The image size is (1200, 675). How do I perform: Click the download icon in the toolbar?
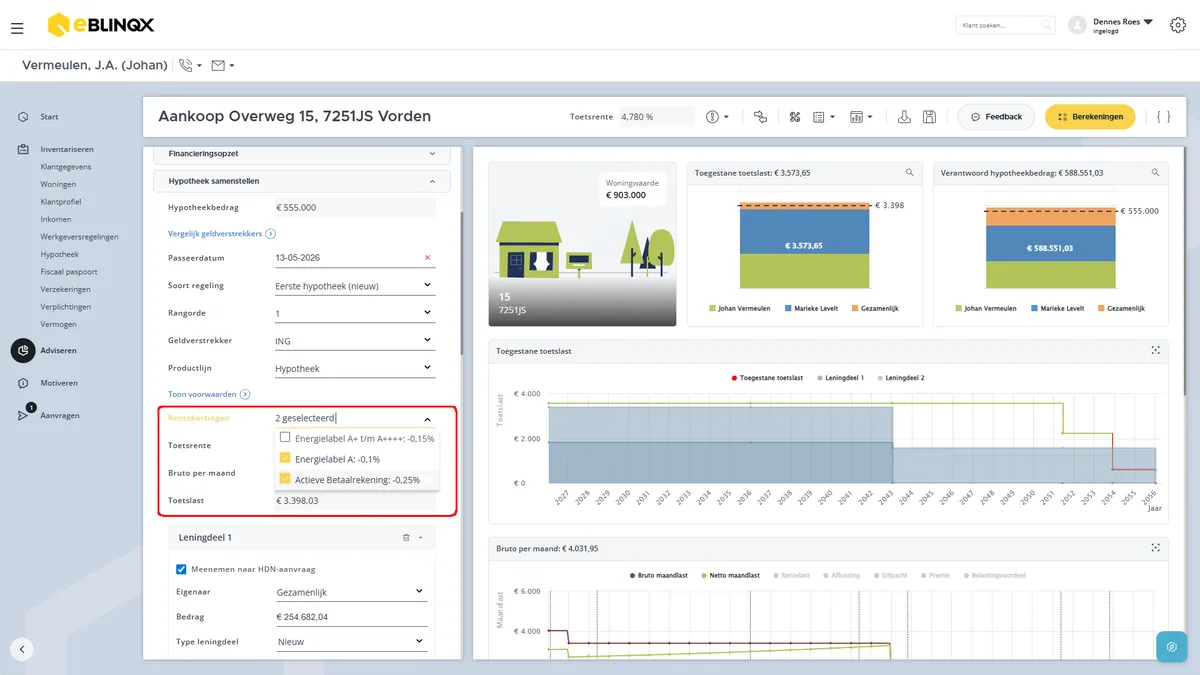pos(904,117)
